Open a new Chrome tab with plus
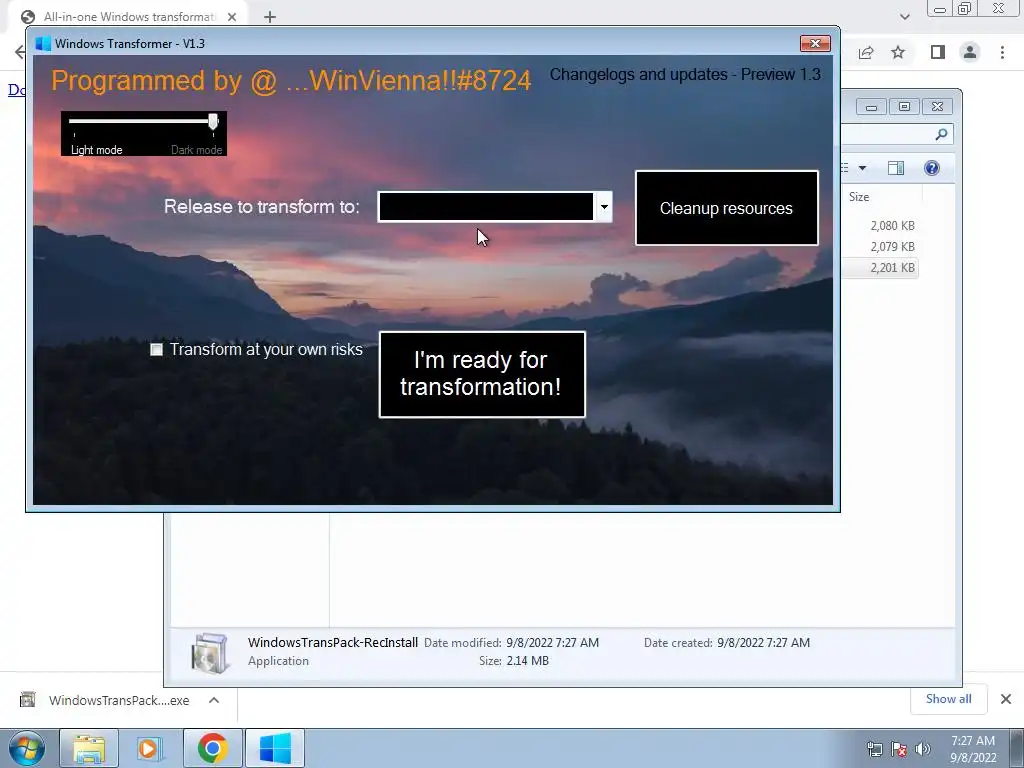The width and height of the screenshot is (1024, 768). (x=270, y=17)
